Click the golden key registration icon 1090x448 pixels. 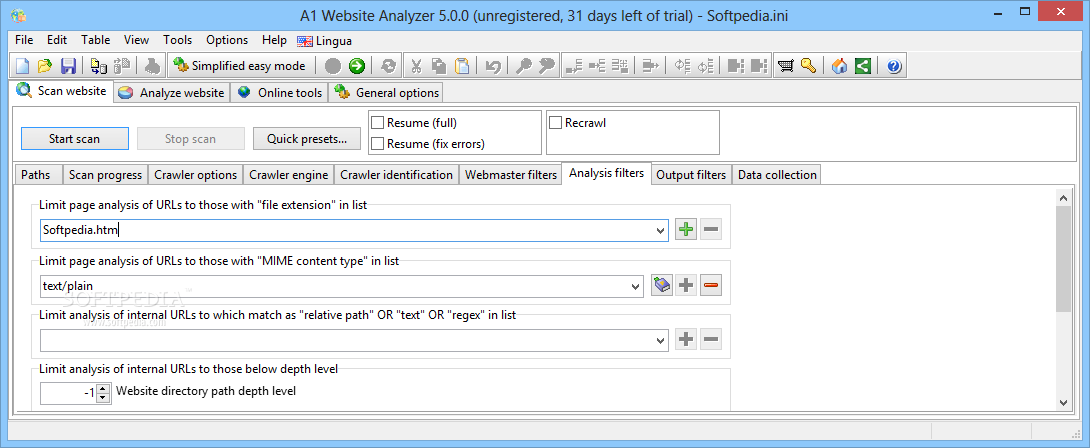tap(808, 66)
